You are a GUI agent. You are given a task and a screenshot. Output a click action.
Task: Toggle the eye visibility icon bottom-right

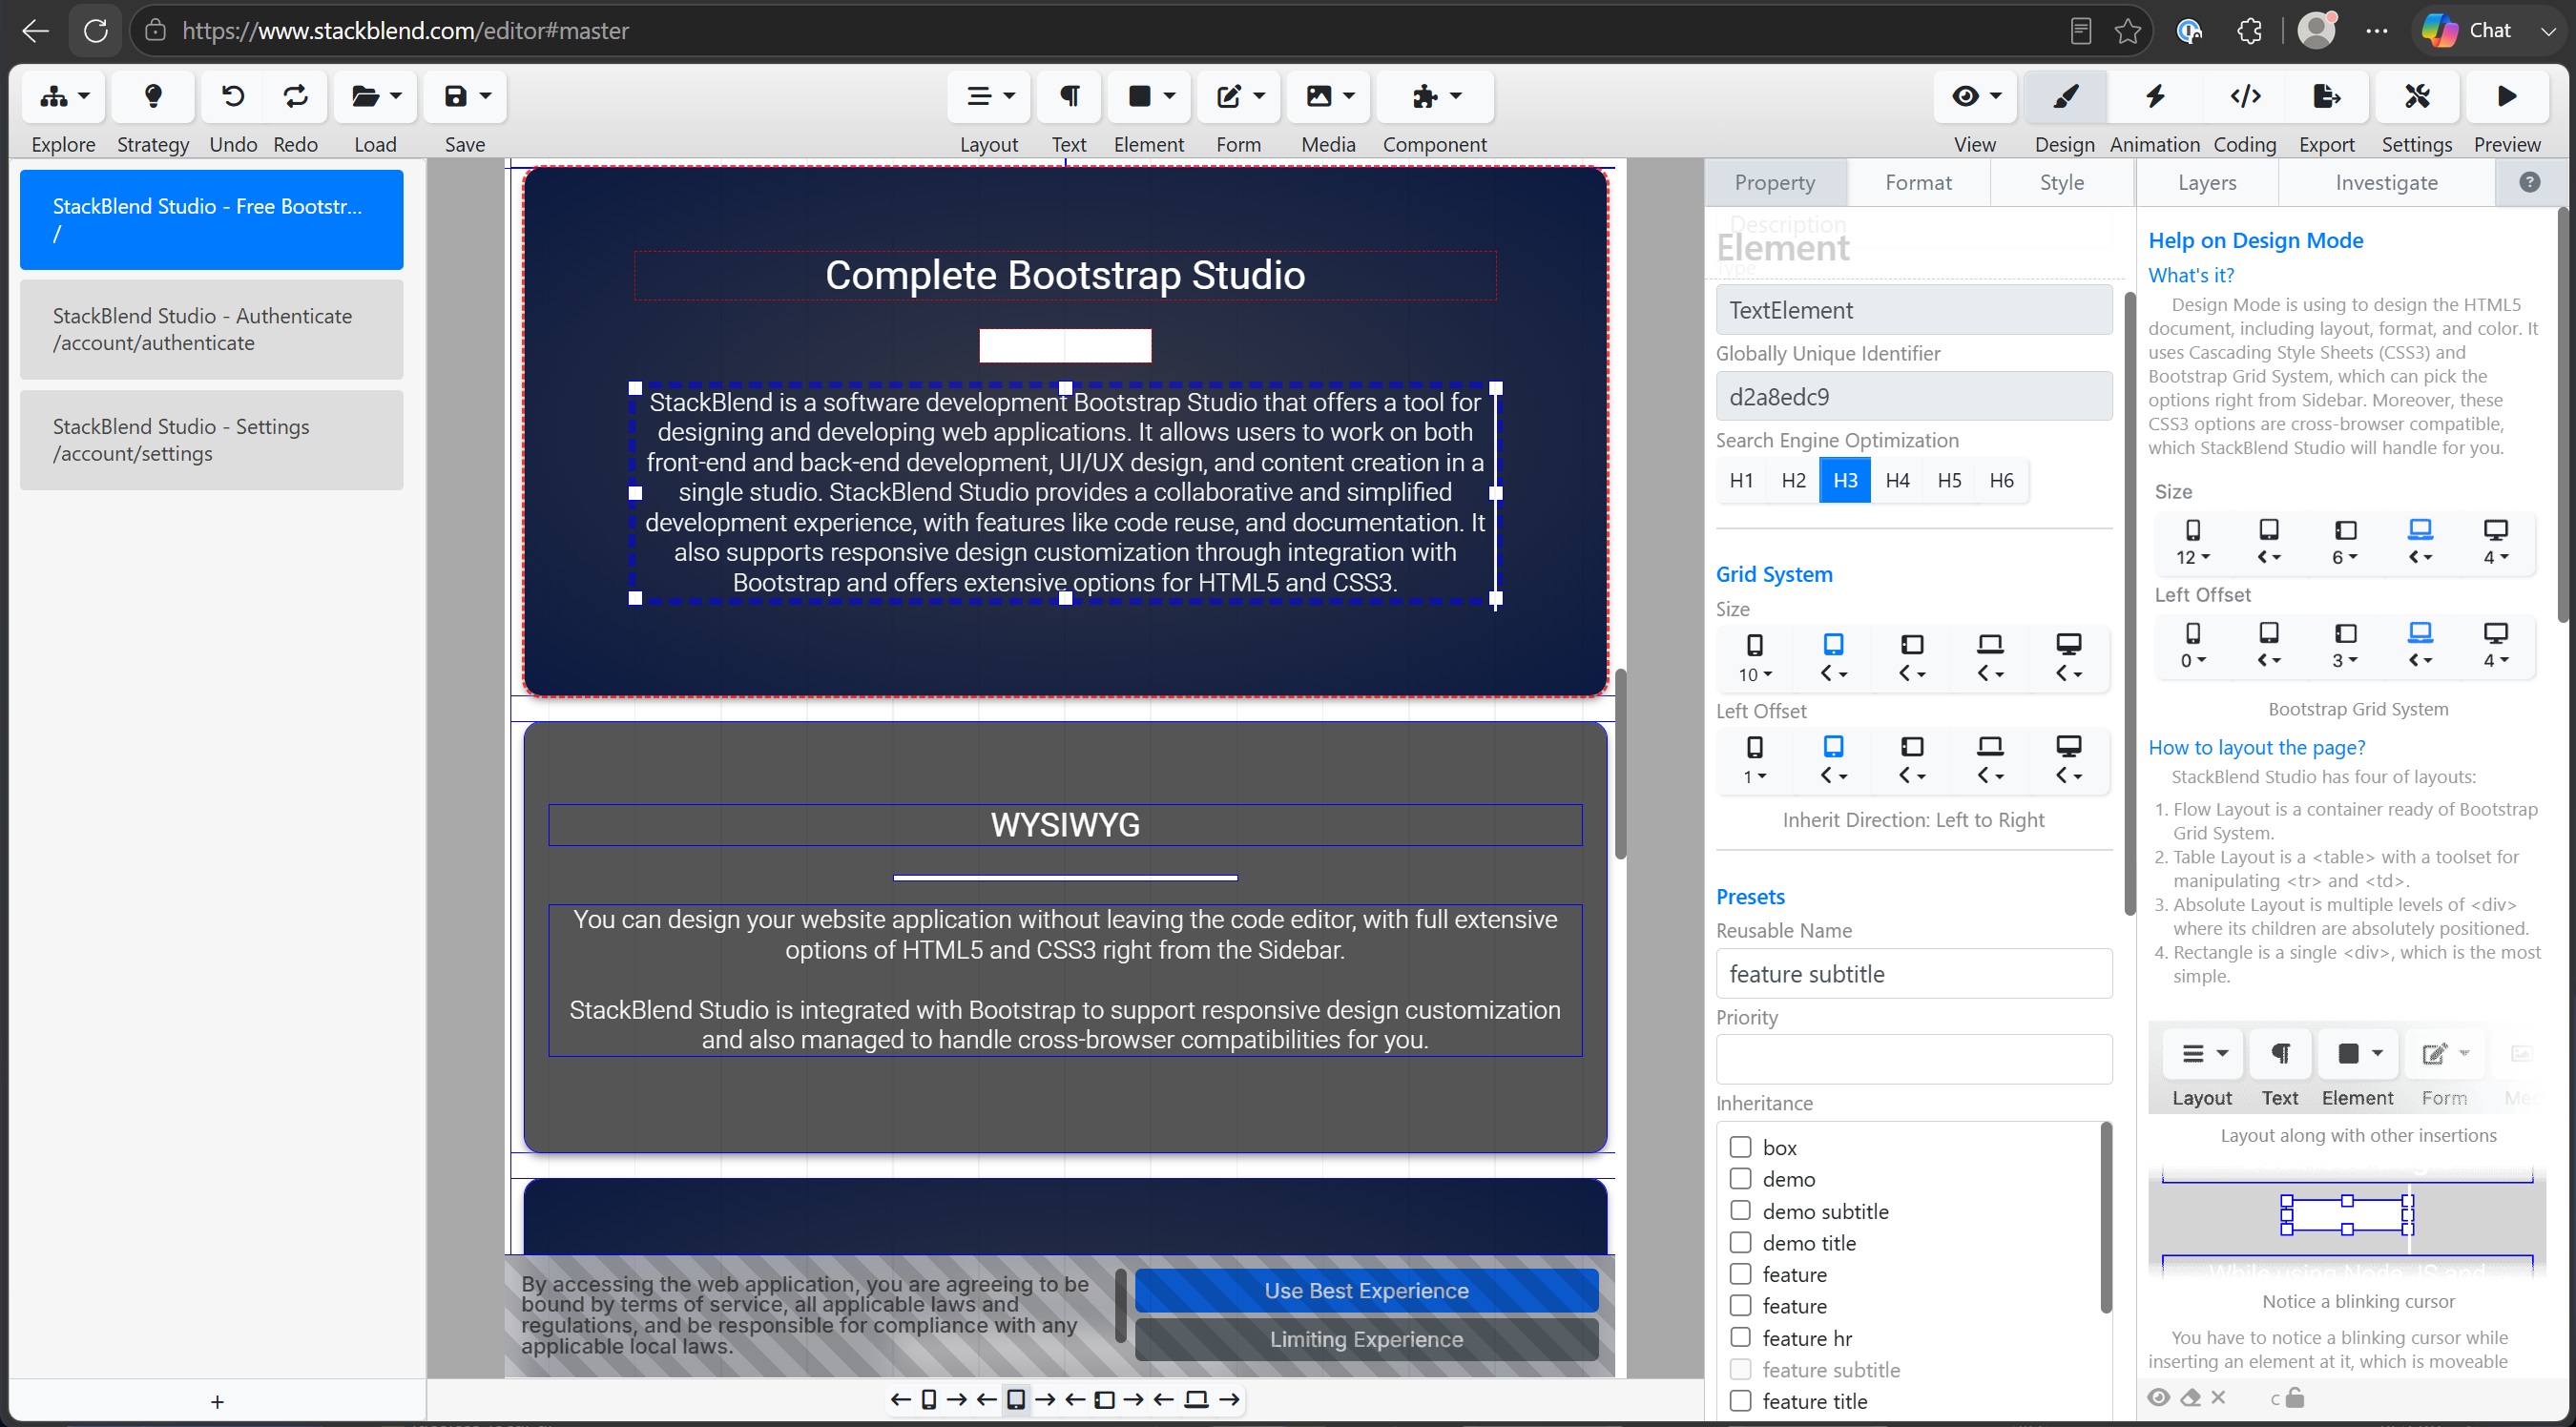tap(2159, 1397)
